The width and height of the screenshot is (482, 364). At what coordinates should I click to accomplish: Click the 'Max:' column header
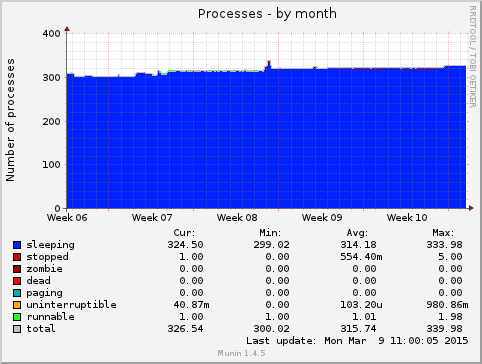coord(443,233)
